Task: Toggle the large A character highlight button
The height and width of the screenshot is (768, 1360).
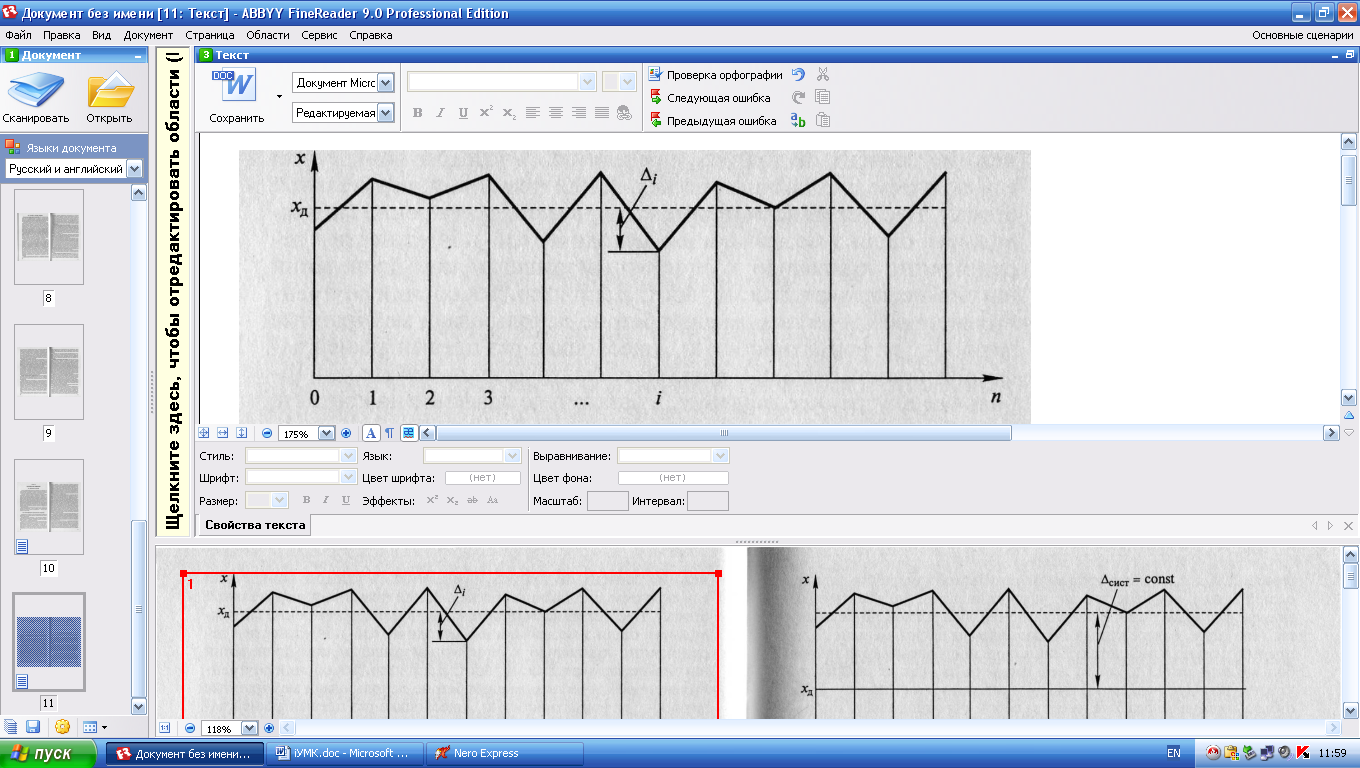Action: tap(370, 433)
